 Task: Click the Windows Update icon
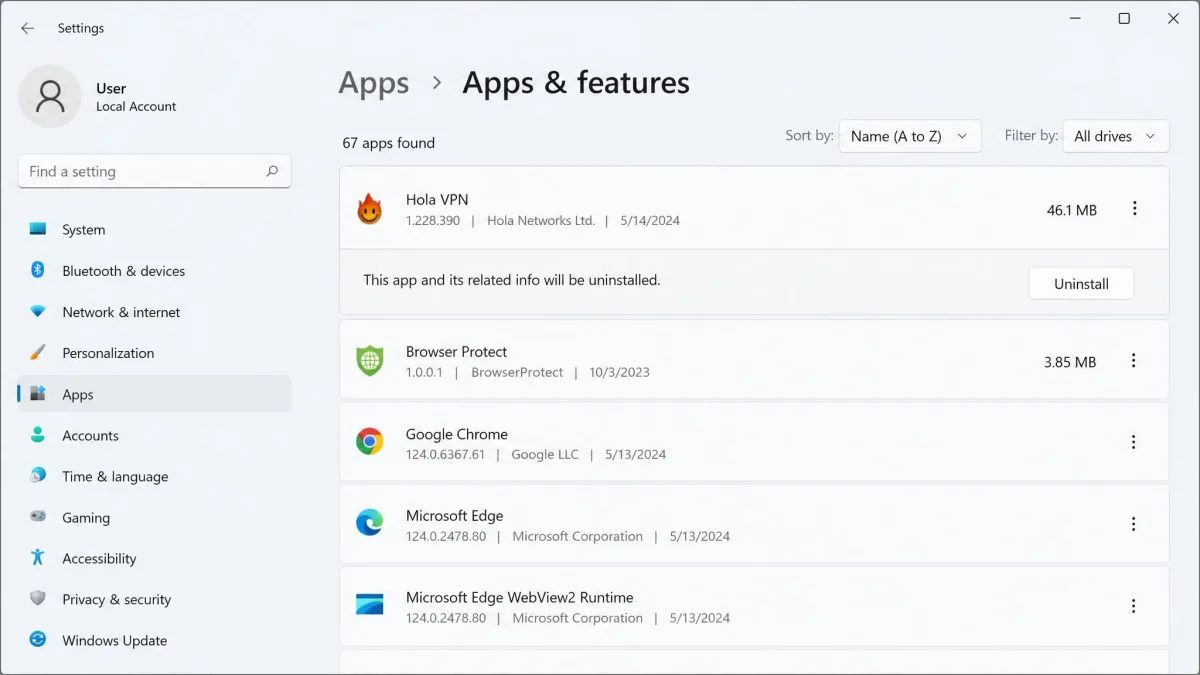click(38, 639)
